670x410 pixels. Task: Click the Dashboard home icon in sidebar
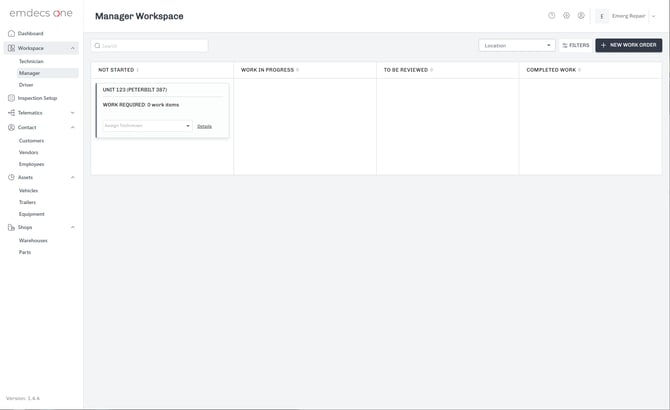tap(11, 33)
